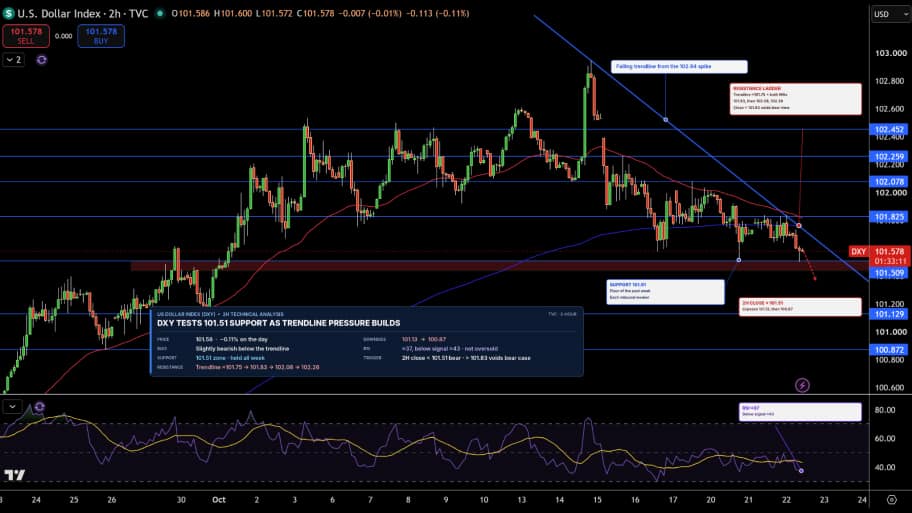Viewport: 912px width, 513px height.
Task: Click the 0.000 spread value
Action: pos(63,36)
